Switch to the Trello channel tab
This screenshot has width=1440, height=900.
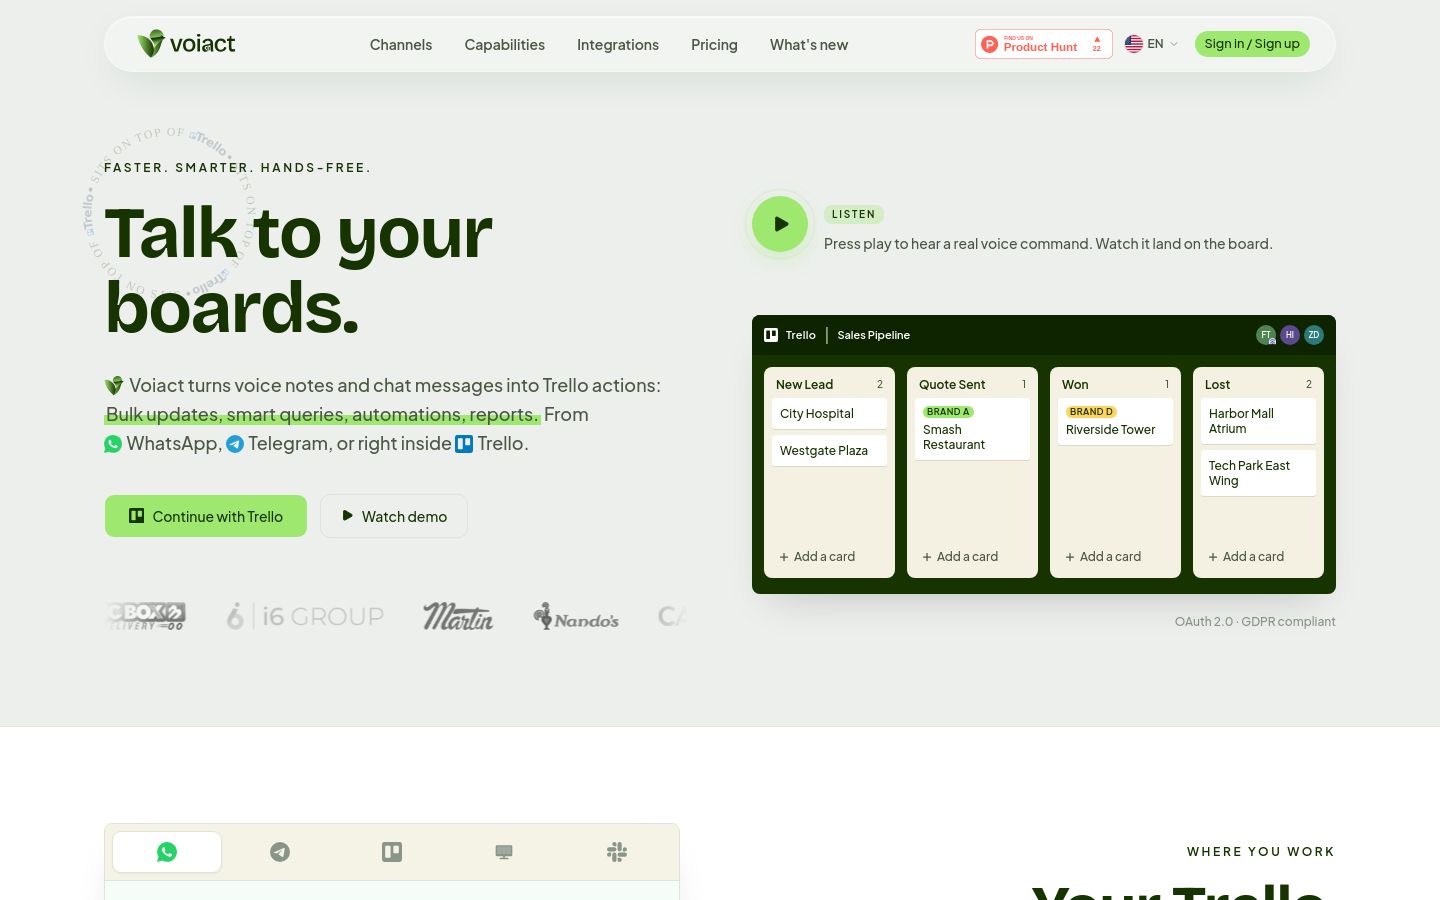click(x=392, y=852)
